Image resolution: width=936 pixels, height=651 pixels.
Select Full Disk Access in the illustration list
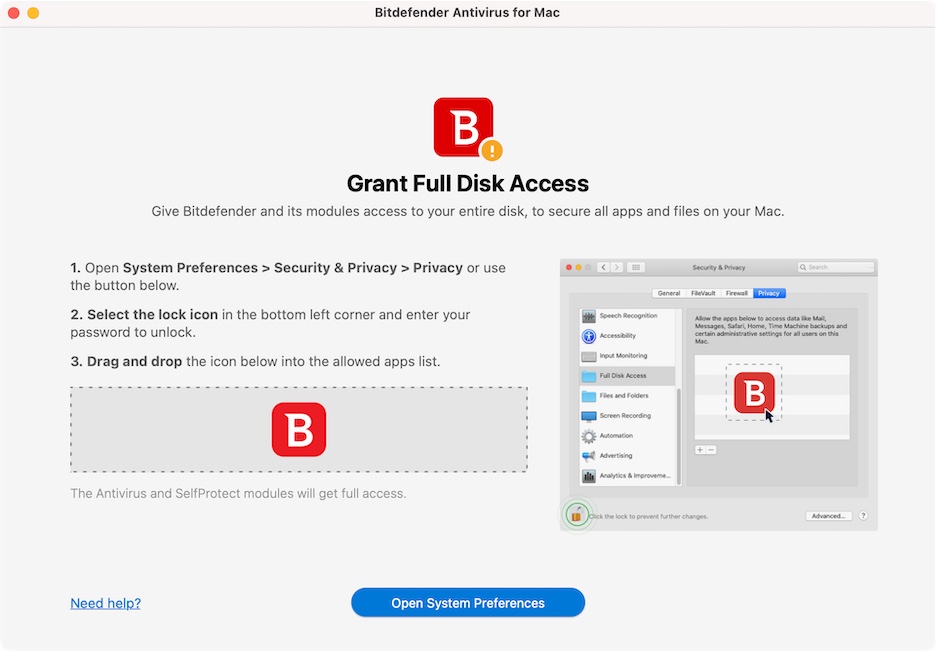[x=627, y=376]
